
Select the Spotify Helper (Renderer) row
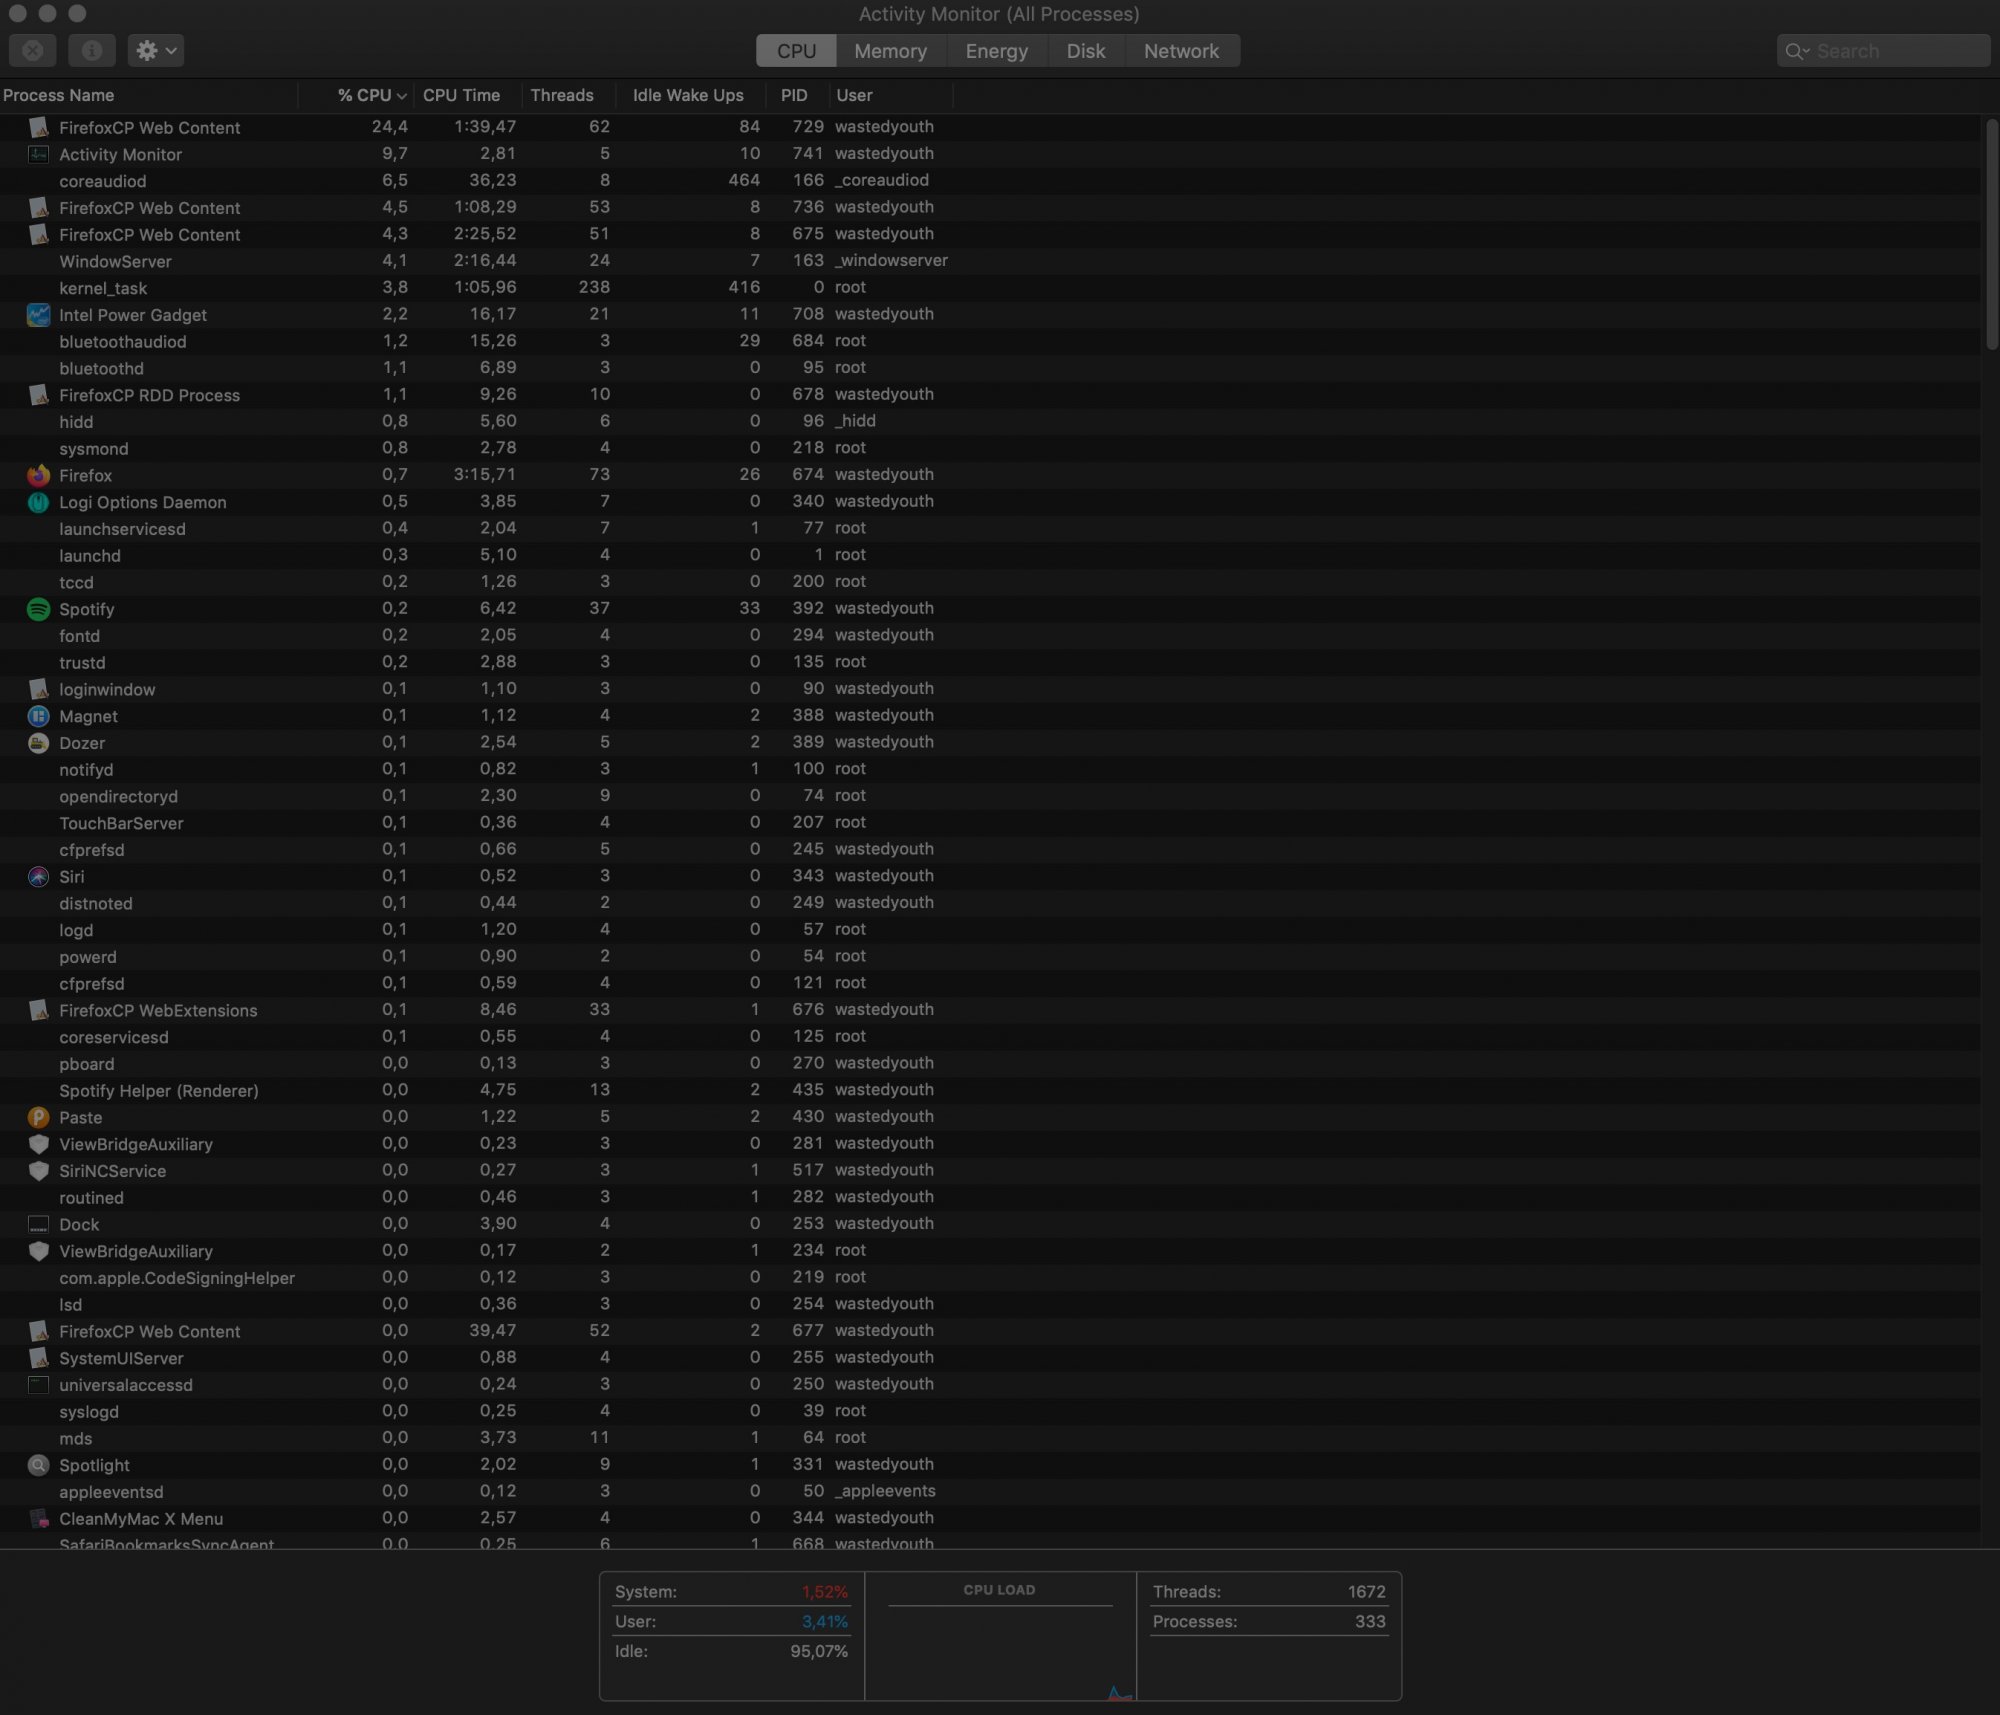[990, 1090]
